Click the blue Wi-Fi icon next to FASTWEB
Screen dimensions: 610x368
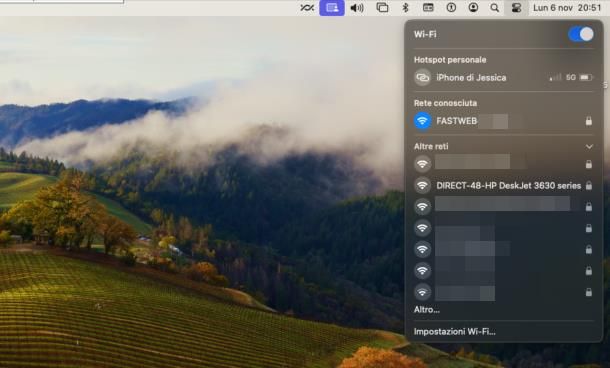click(422, 121)
